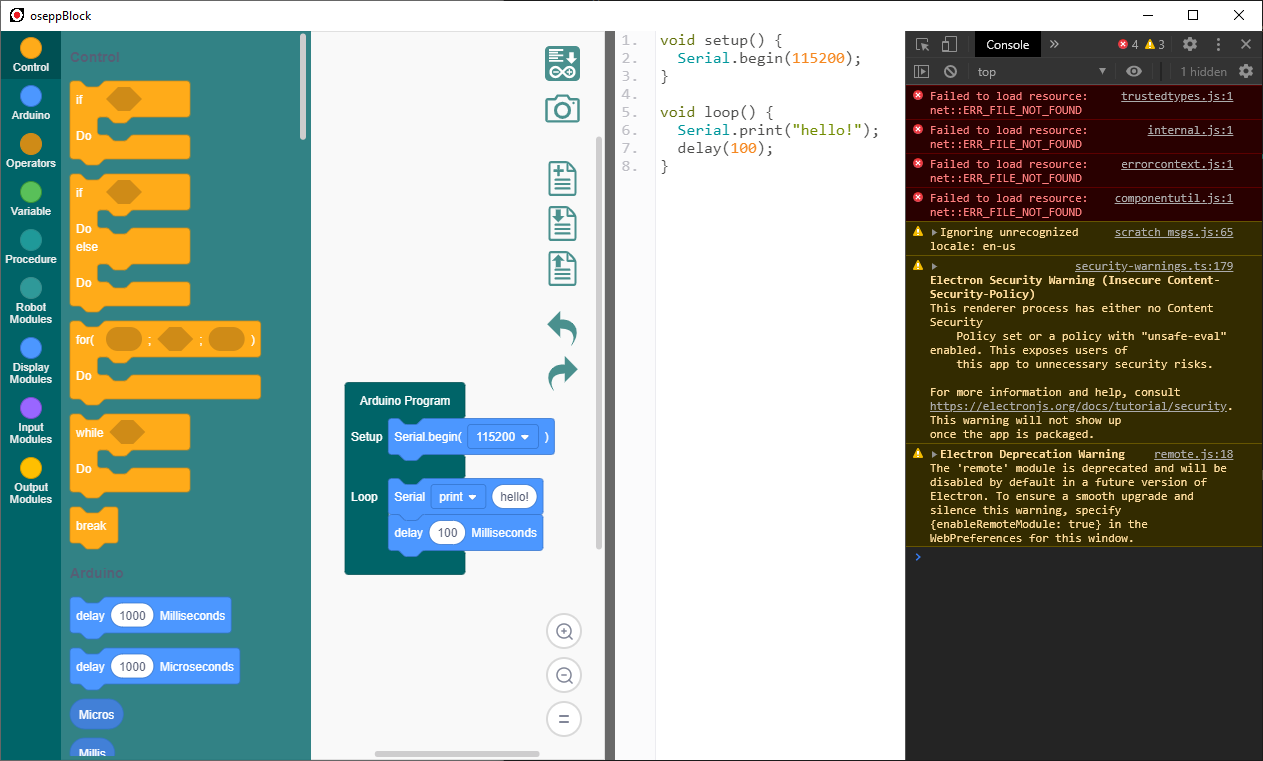The width and height of the screenshot is (1263, 761).
Task: Select the DevTools inspect element icon
Action: [x=923, y=44]
